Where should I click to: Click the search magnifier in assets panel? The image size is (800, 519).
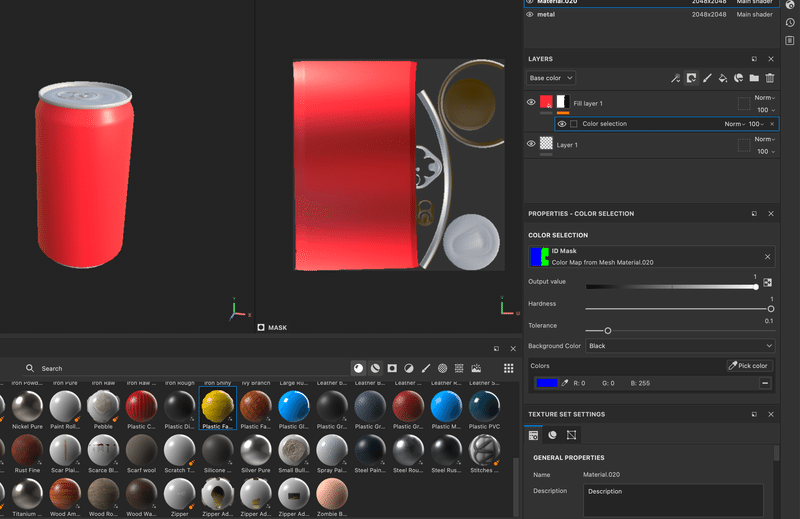click(x=30, y=368)
